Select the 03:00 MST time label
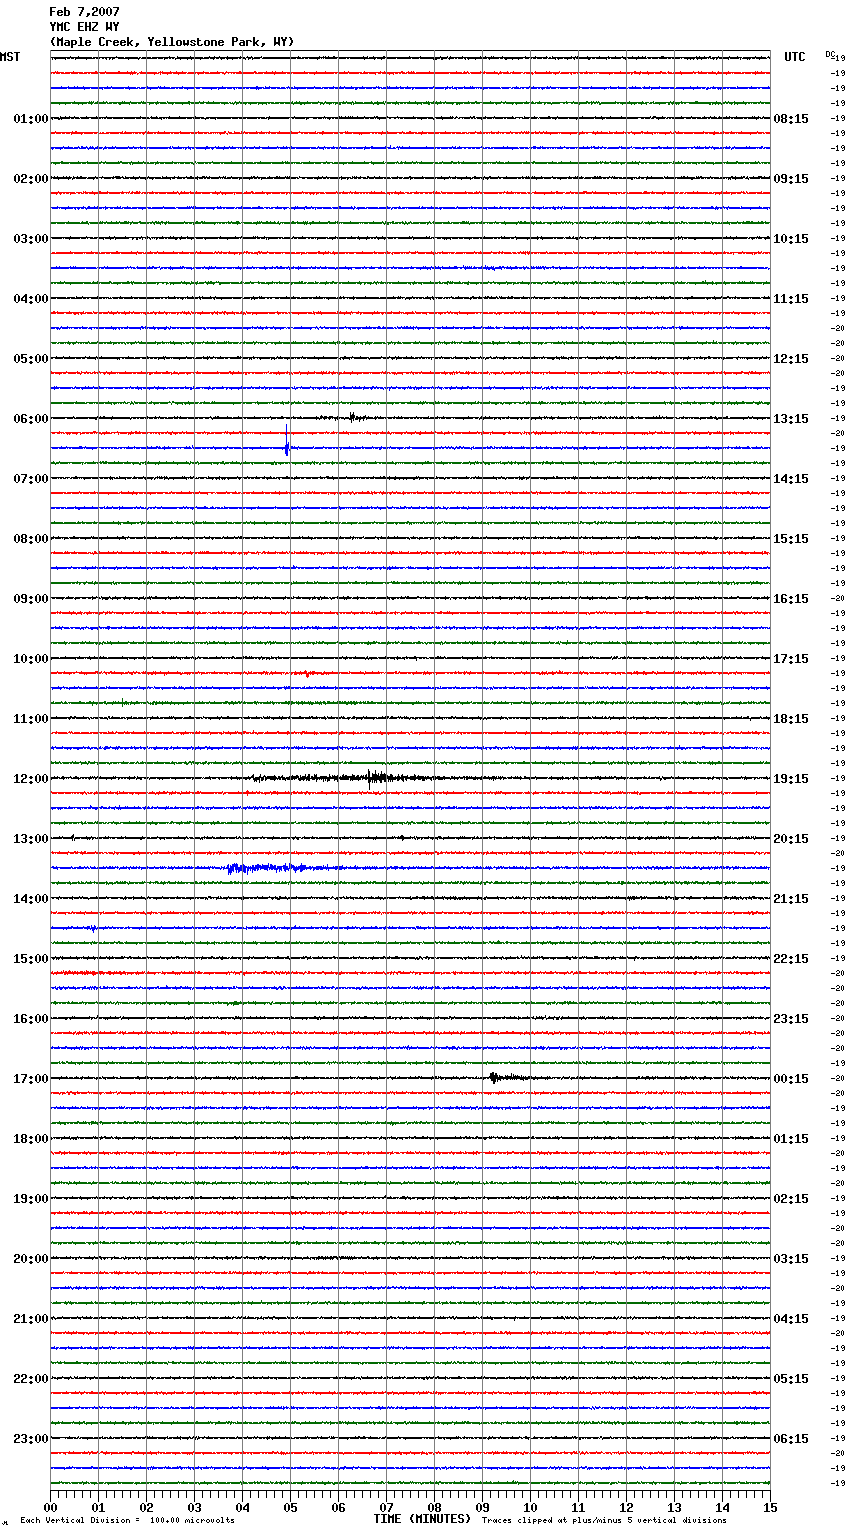 pyautogui.click(x=30, y=239)
